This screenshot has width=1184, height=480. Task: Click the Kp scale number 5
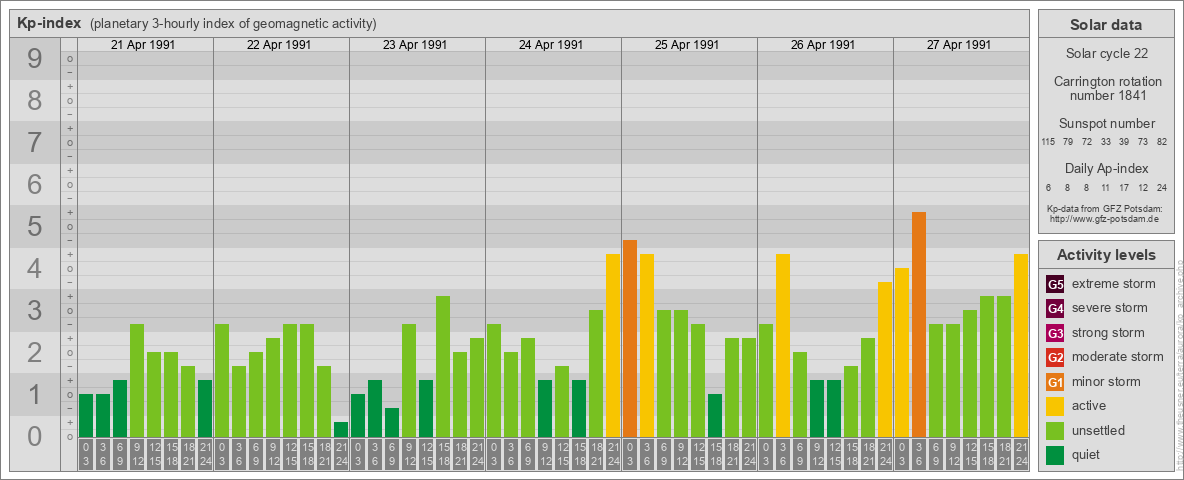(35, 226)
